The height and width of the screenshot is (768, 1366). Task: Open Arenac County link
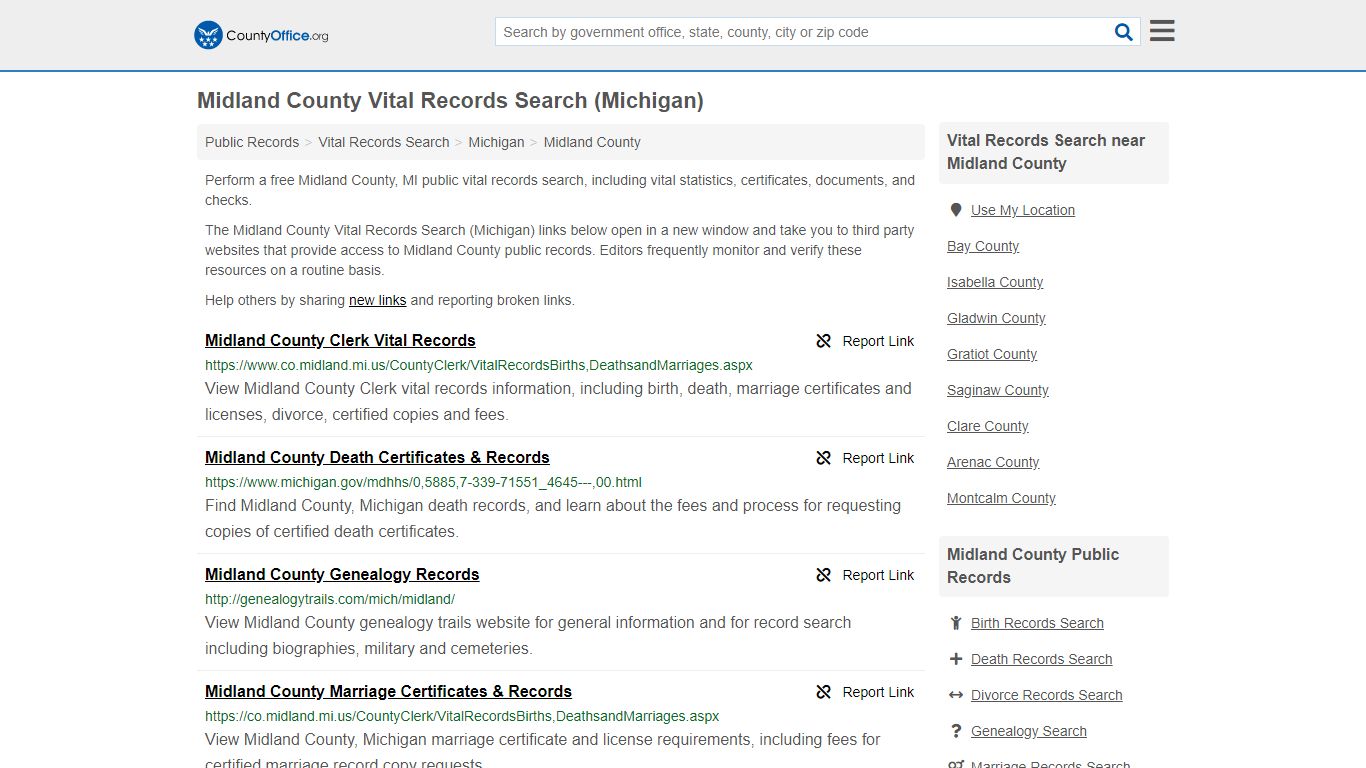point(993,462)
